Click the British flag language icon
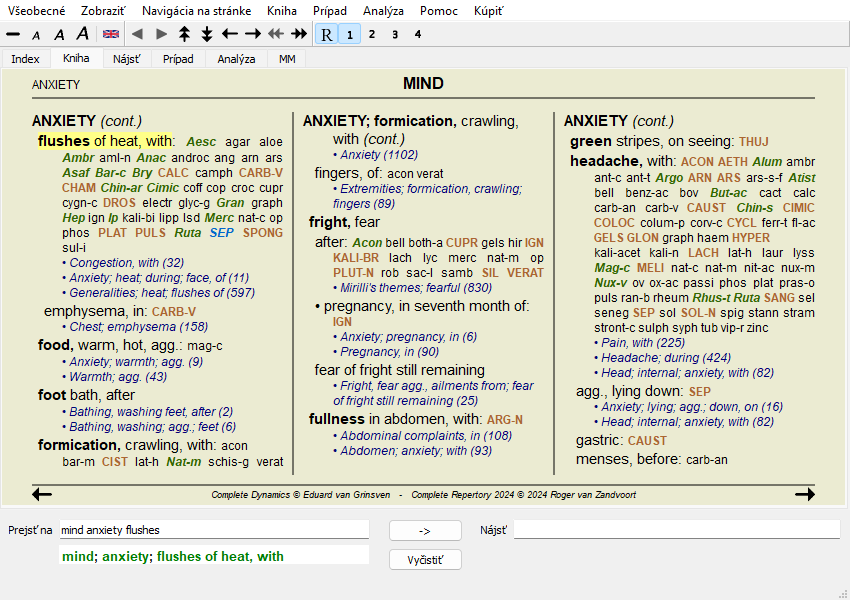 coord(111,34)
